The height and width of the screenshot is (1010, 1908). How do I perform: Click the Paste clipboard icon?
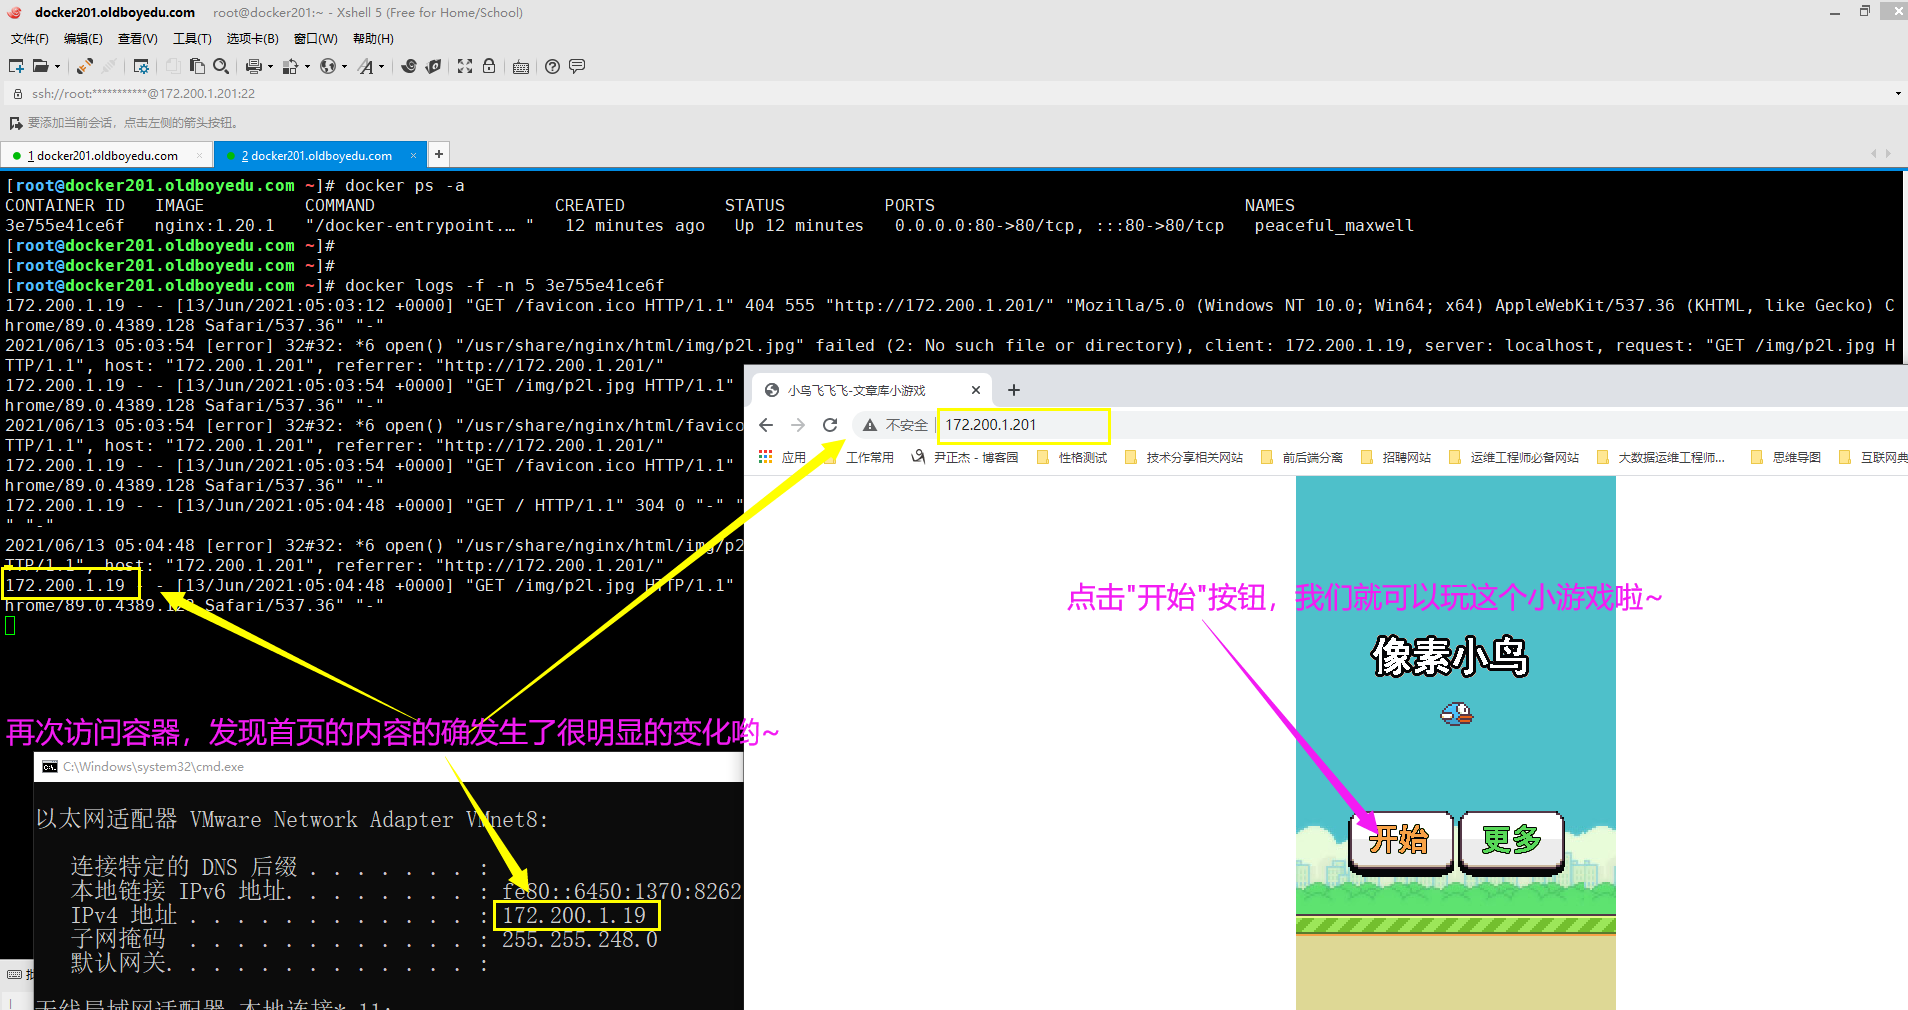click(x=197, y=66)
